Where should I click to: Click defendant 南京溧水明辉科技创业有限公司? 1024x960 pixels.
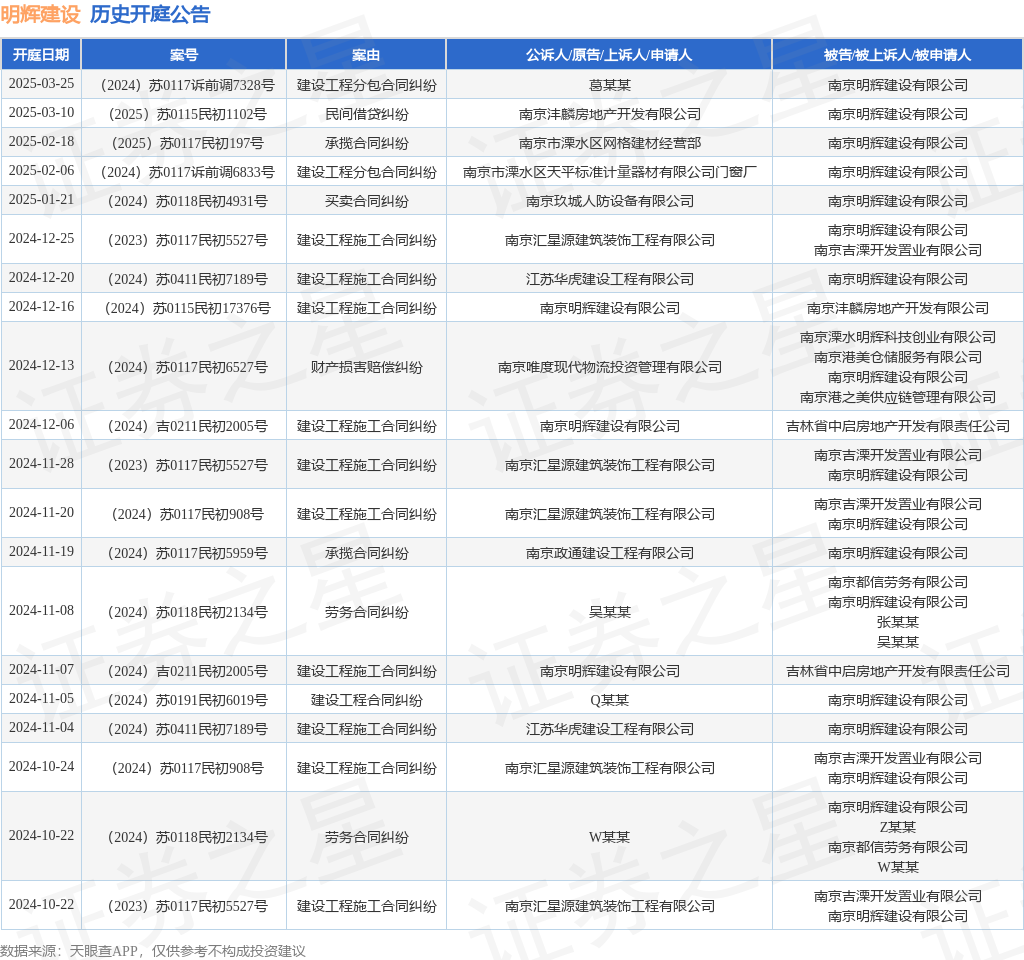coord(897,337)
